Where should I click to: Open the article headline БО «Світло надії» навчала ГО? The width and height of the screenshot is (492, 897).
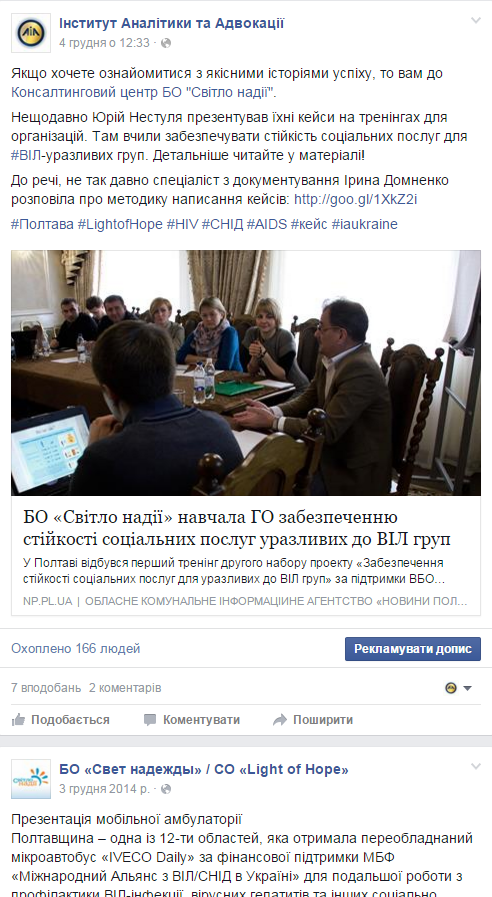click(237, 528)
